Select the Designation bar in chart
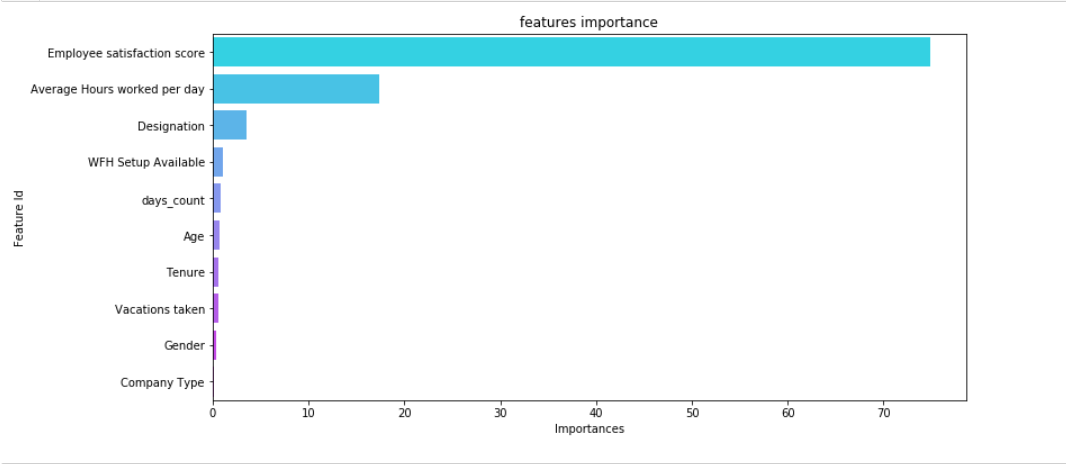Image resolution: width=1066 pixels, height=464 pixels. click(230, 126)
